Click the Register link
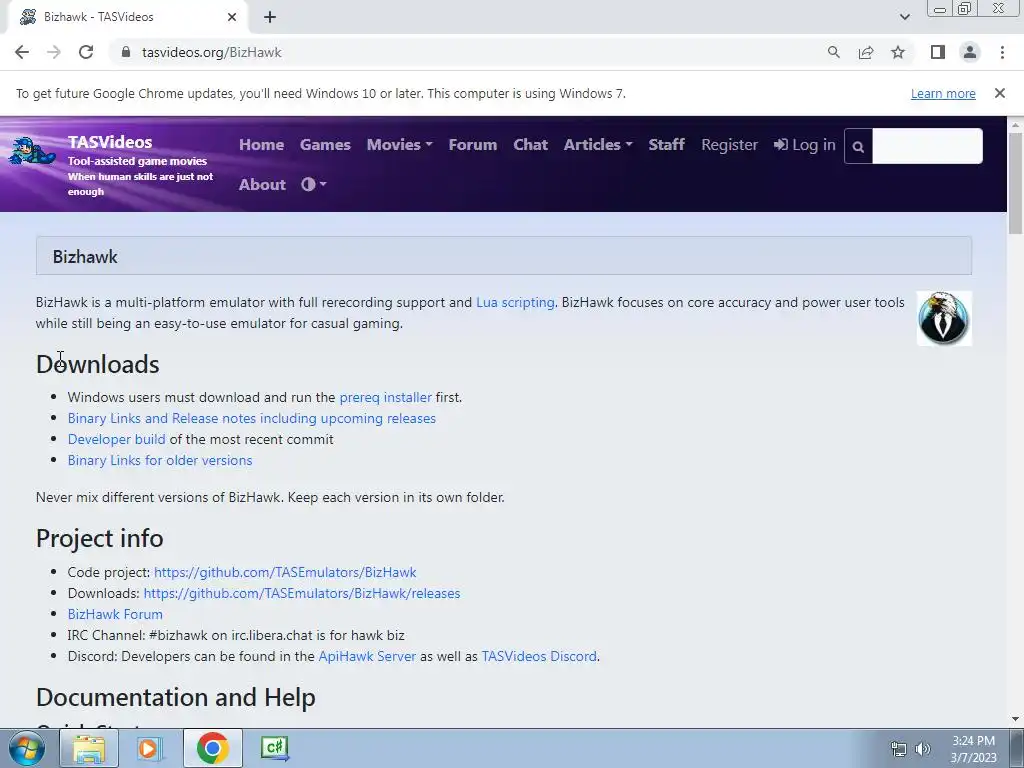This screenshot has height=768, width=1024. point(729,144)
